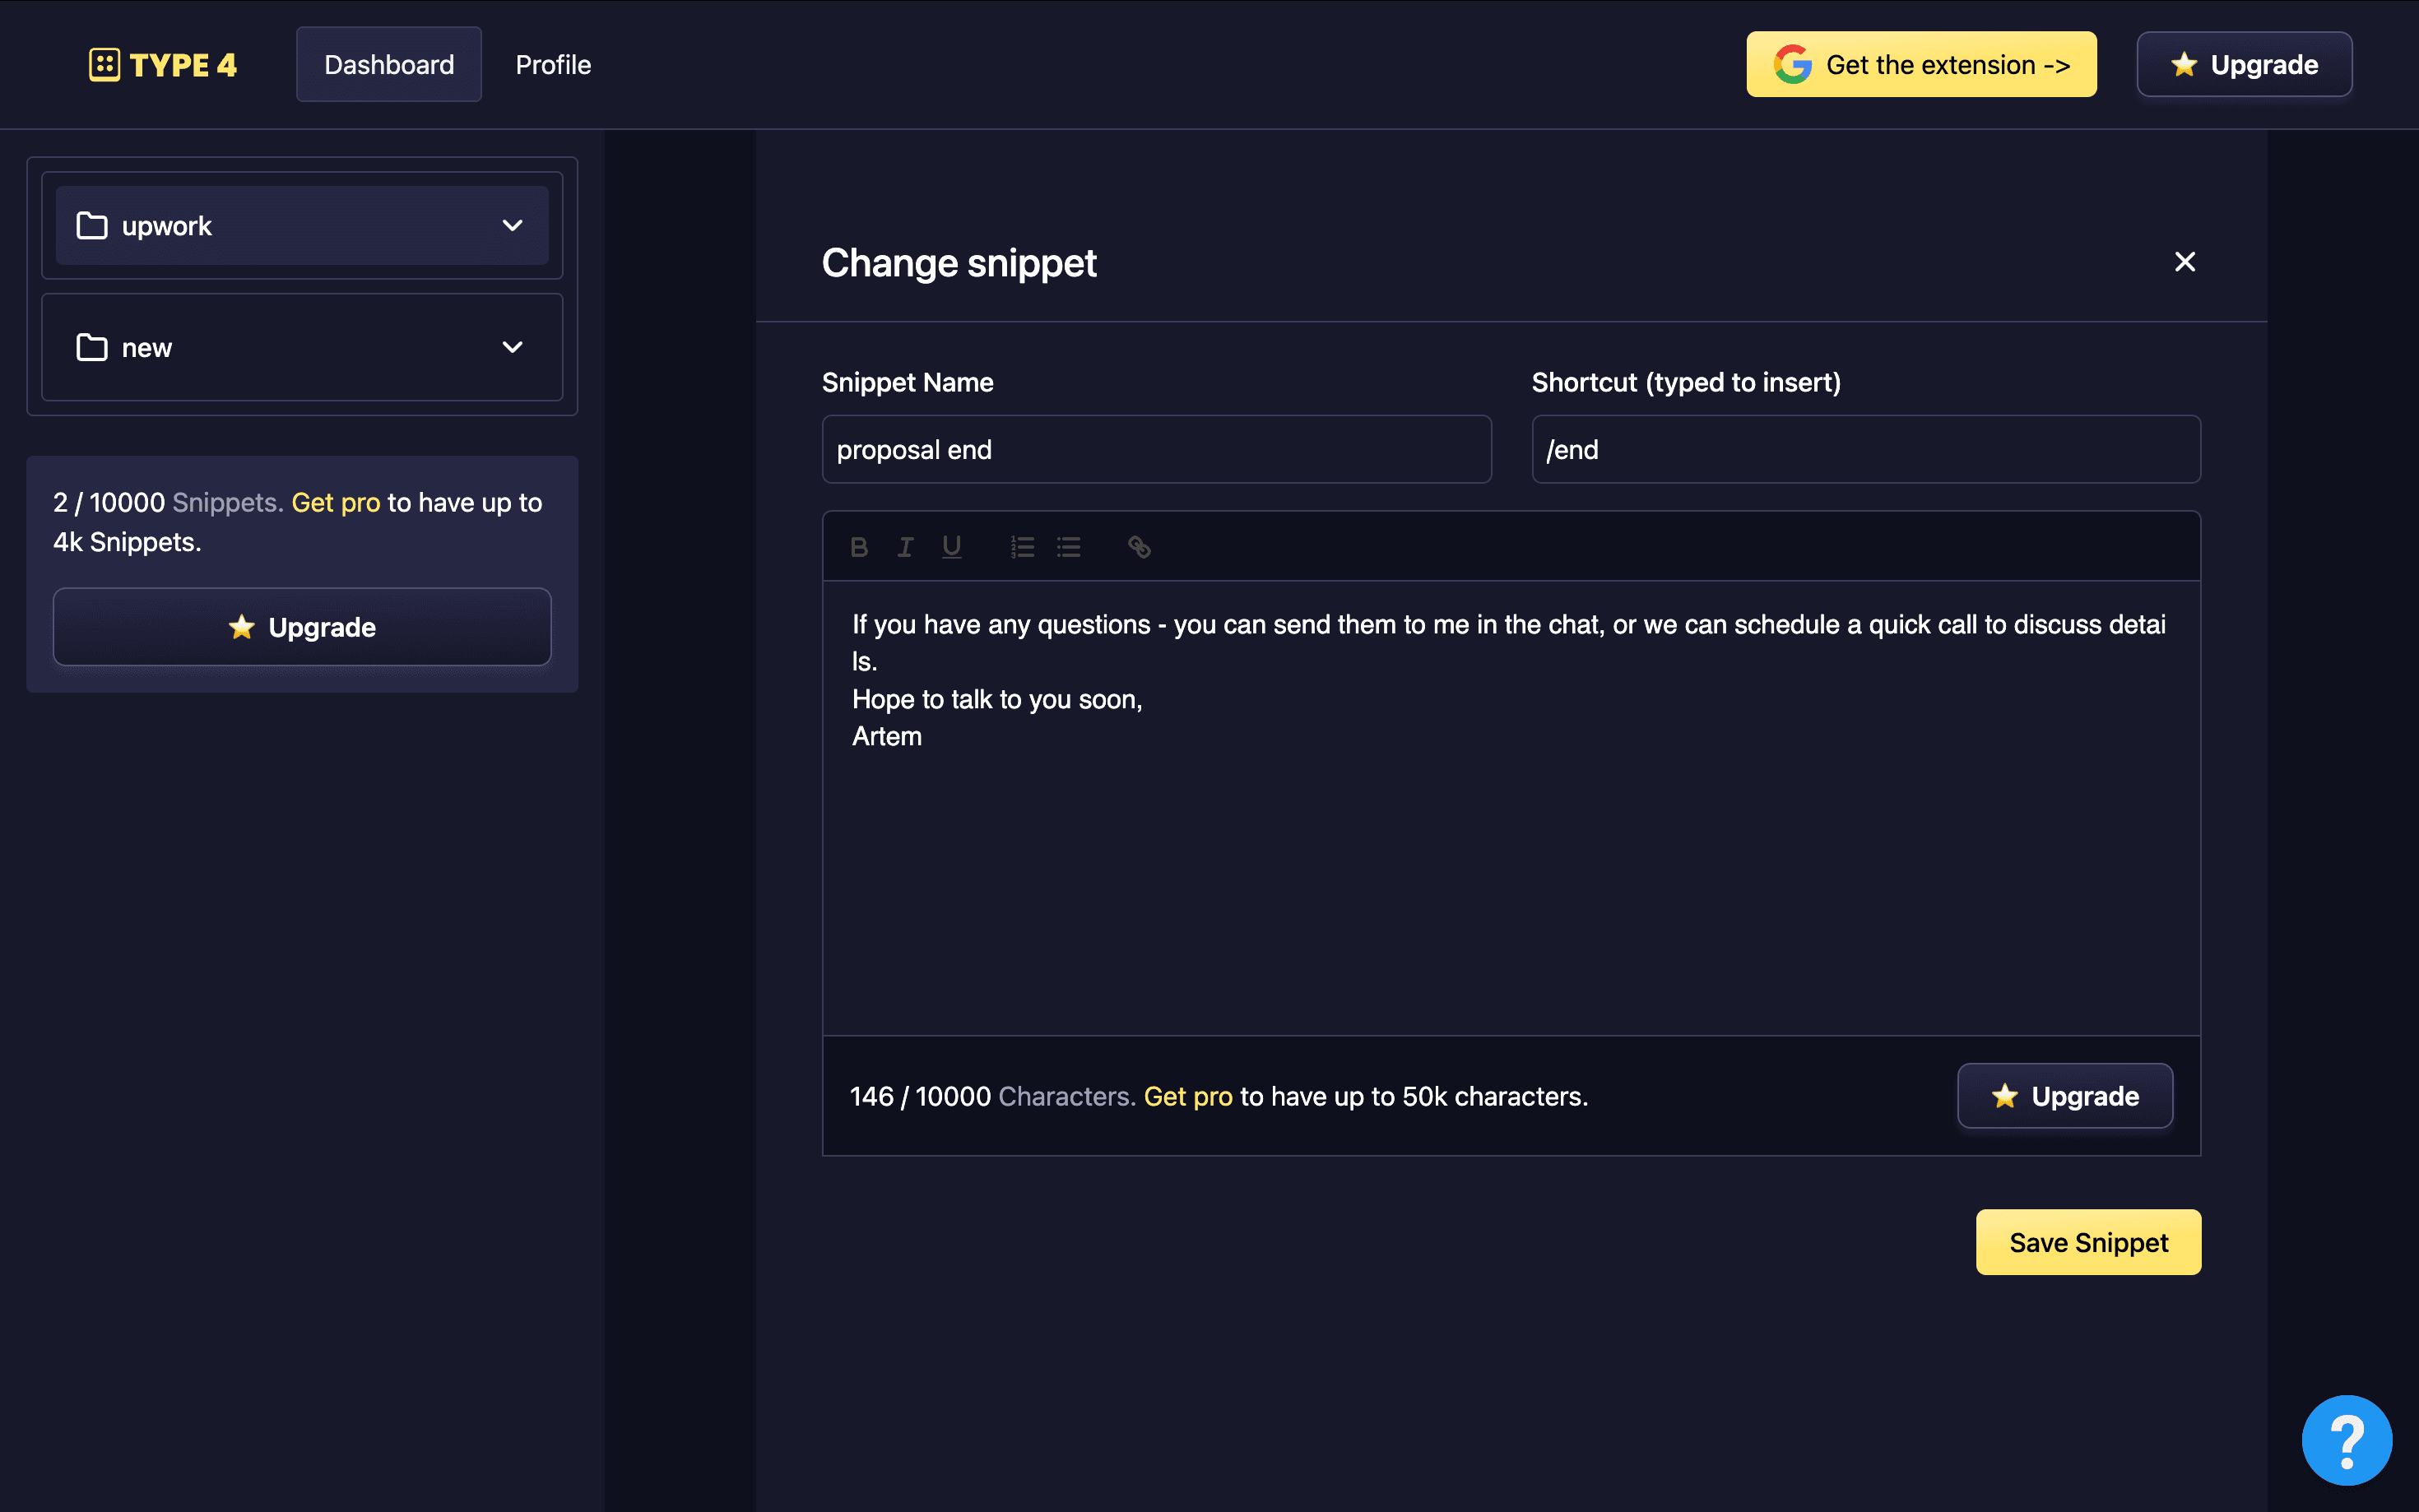Click the Get pro link near snippet count
The height and width of the screenshot is (1512, 2419).
click(x=336, y=502)
